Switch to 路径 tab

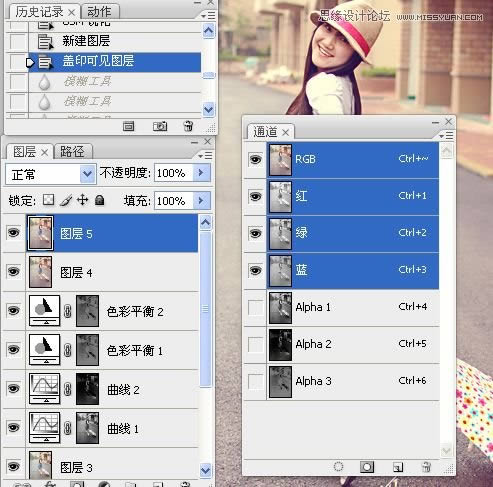coord(72,152)
